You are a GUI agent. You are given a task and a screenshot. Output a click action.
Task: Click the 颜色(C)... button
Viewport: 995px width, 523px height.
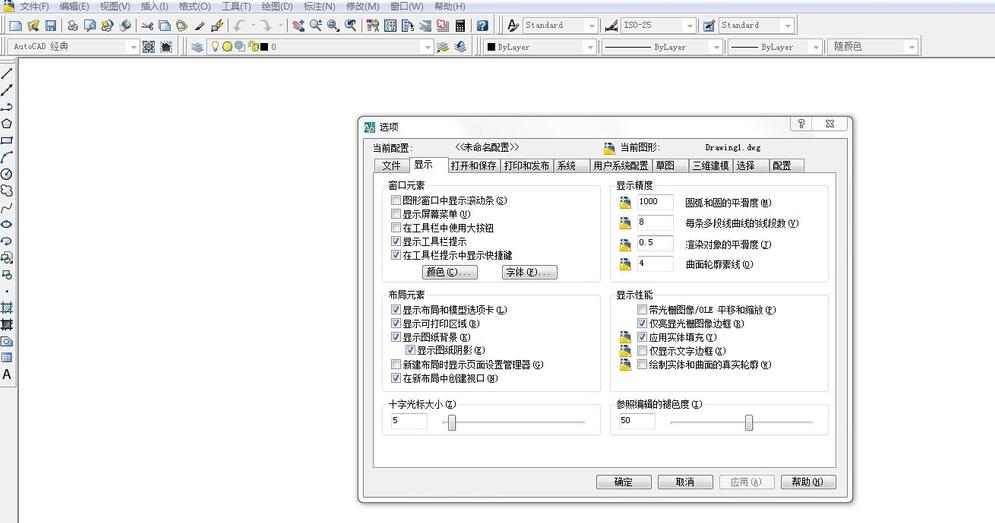pyautogui.click(x=449, y=272)
